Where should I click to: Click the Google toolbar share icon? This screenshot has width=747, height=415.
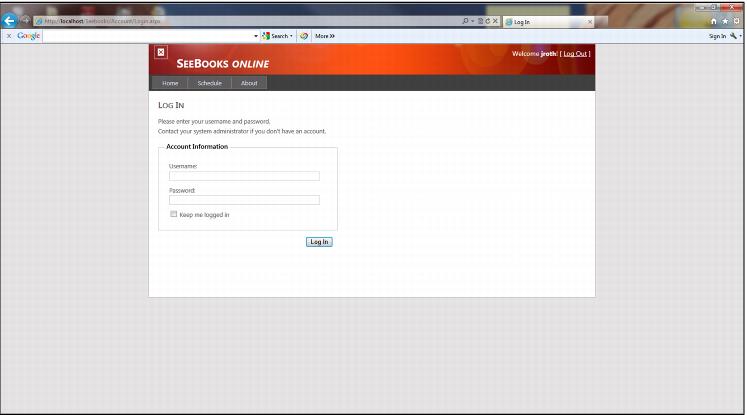(304, 36)
